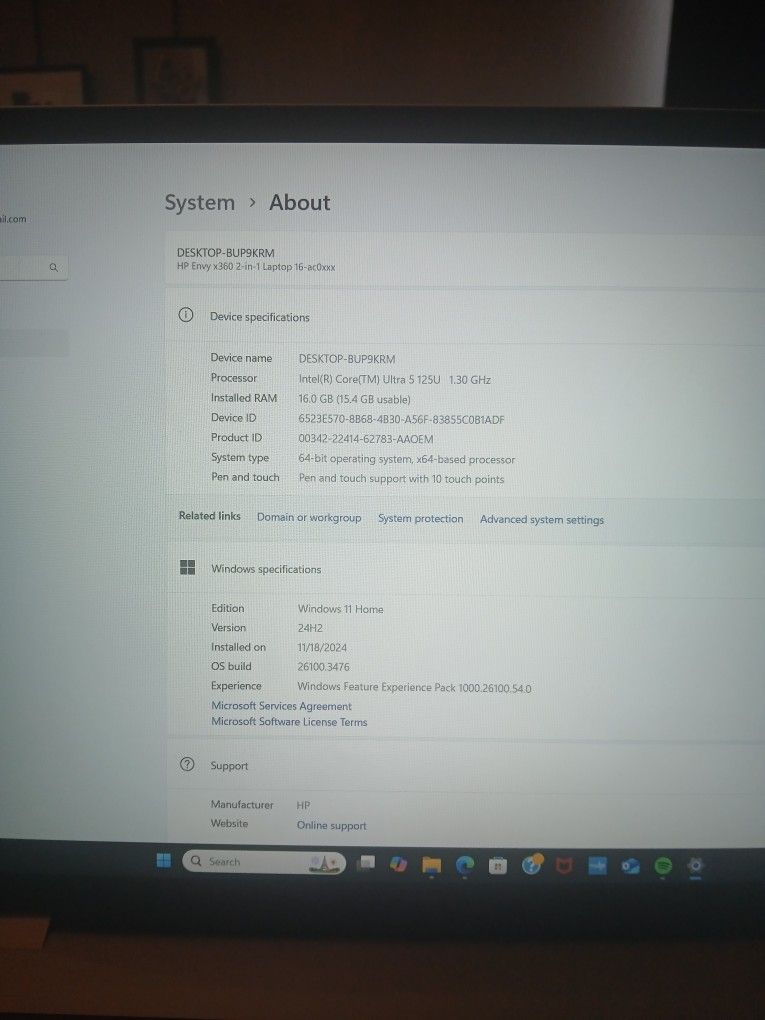Select the HP Envy x360 2-in-1 model text

coord(256,267)
